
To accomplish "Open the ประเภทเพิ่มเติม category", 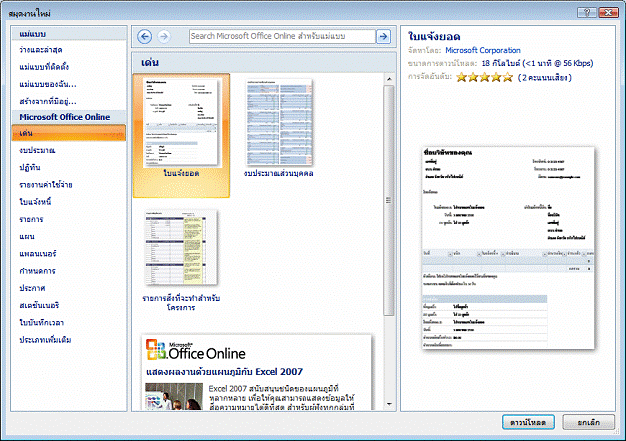I will [45, 340].
